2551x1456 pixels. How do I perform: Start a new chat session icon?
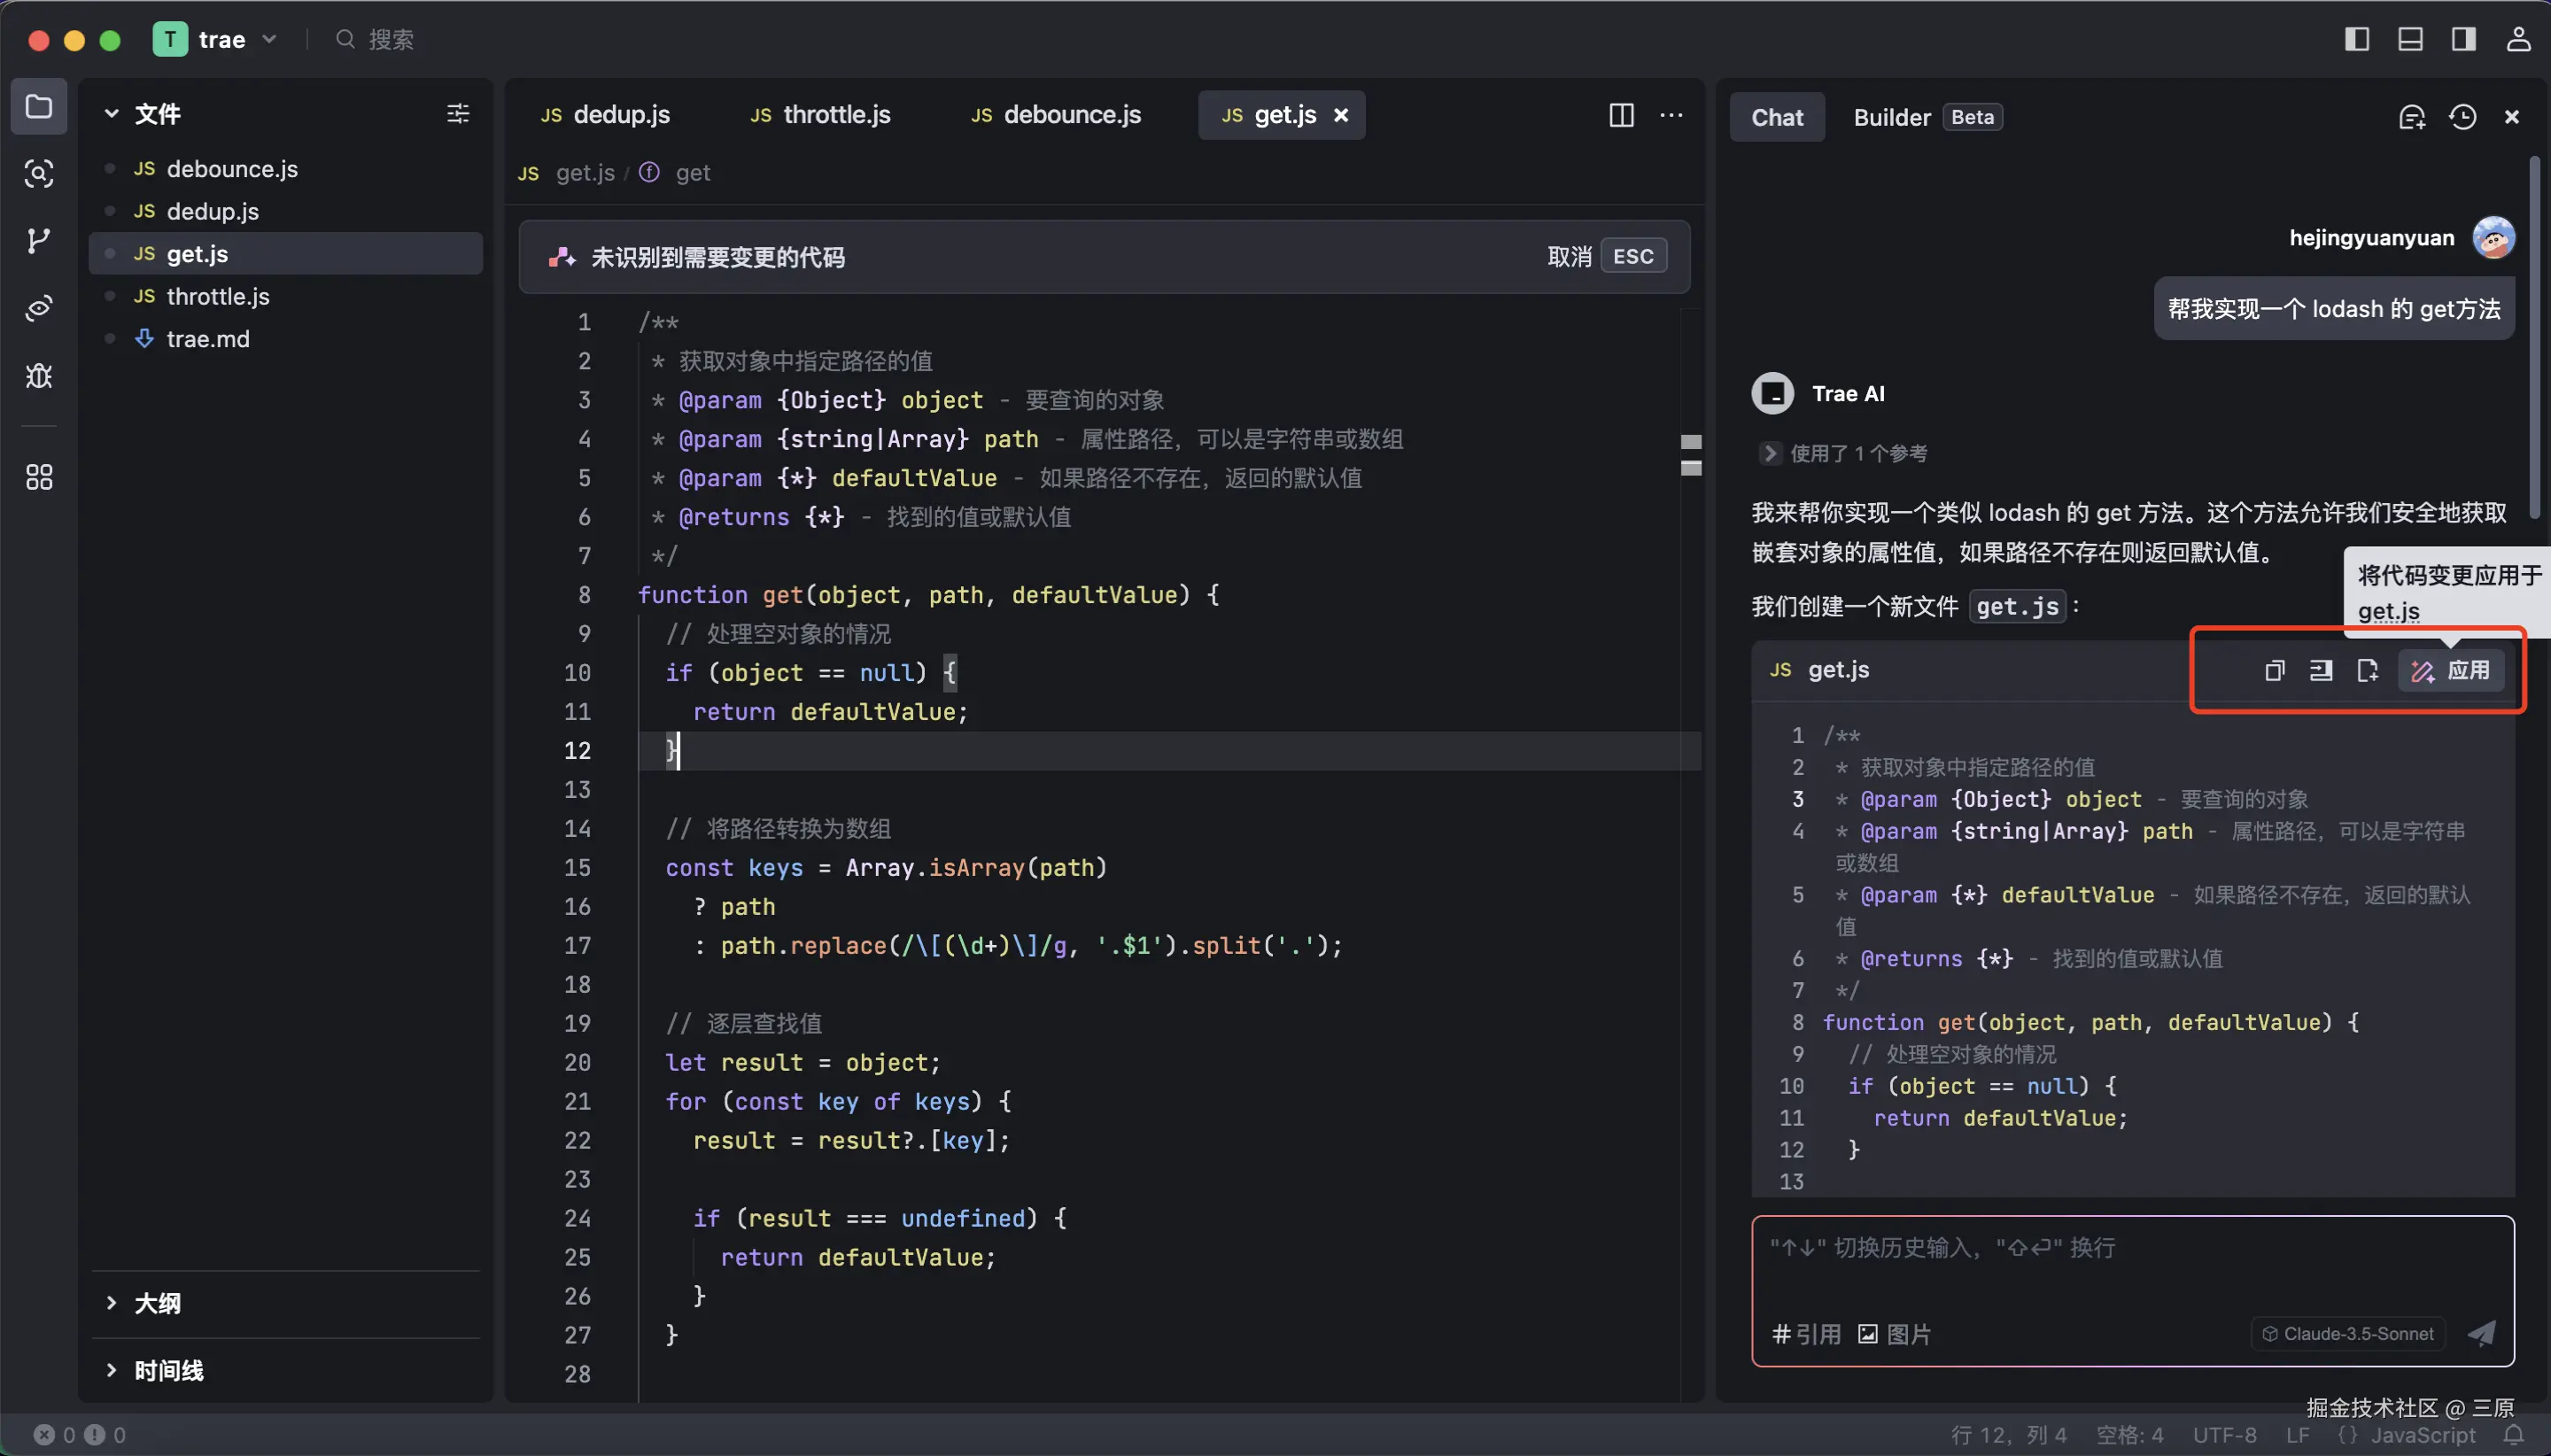[x=2411, y=117]
